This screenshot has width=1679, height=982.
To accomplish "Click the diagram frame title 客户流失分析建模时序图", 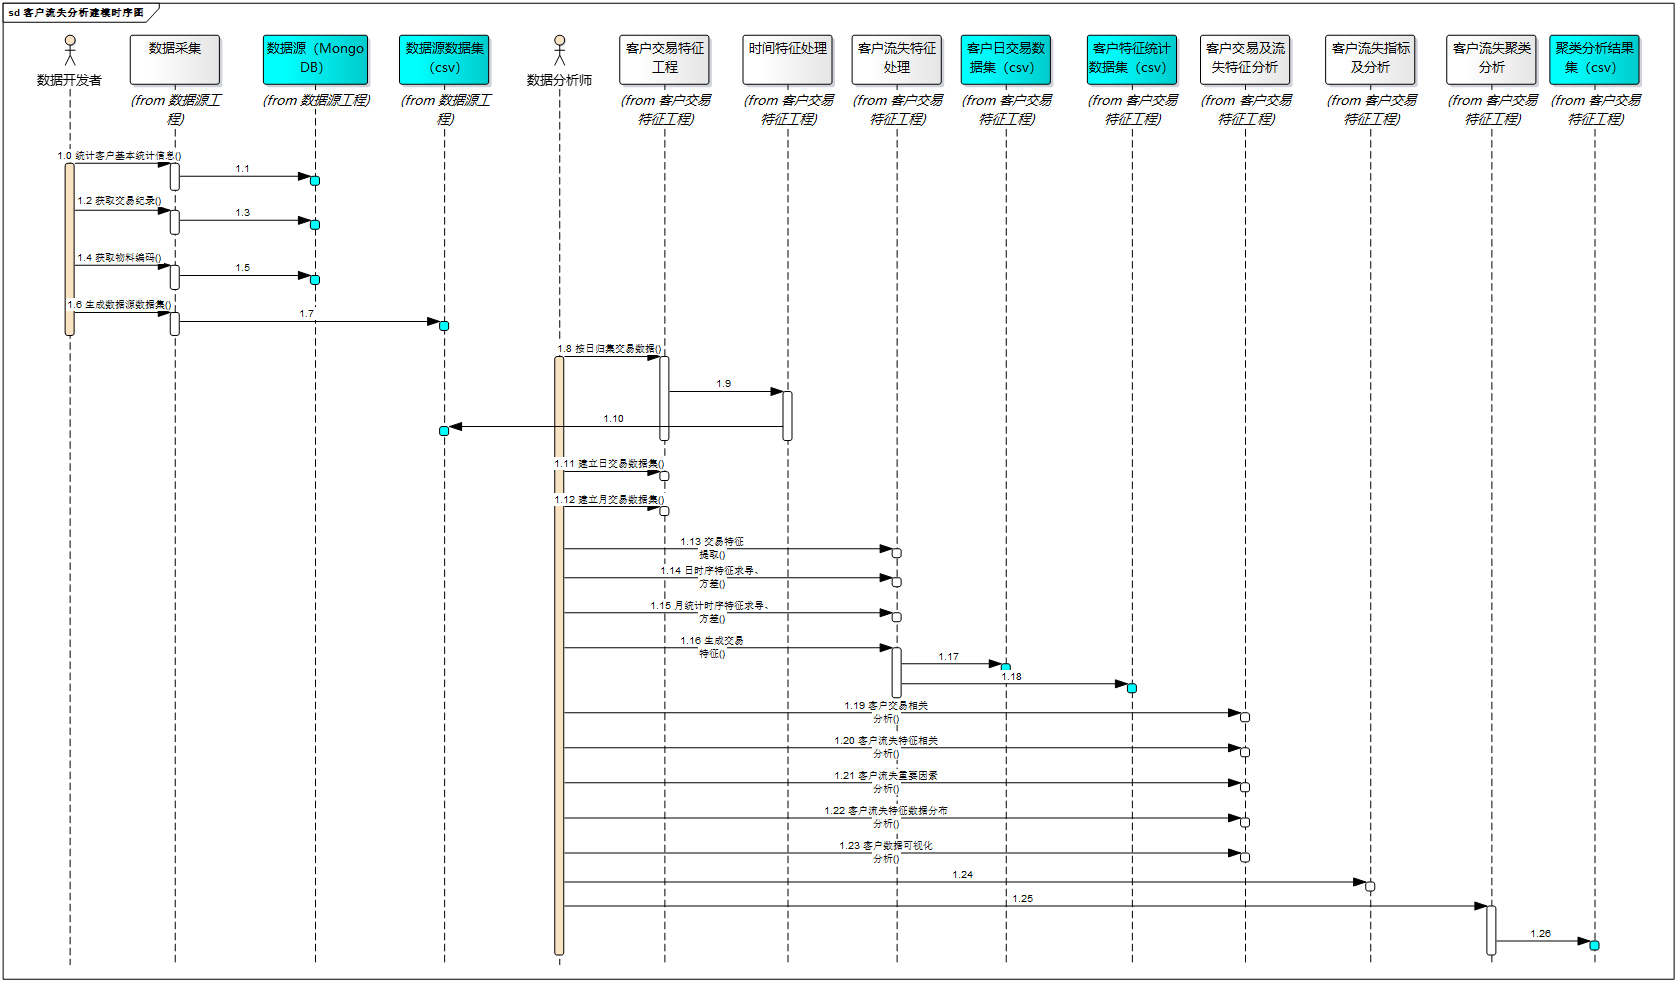I will [83, 13].
